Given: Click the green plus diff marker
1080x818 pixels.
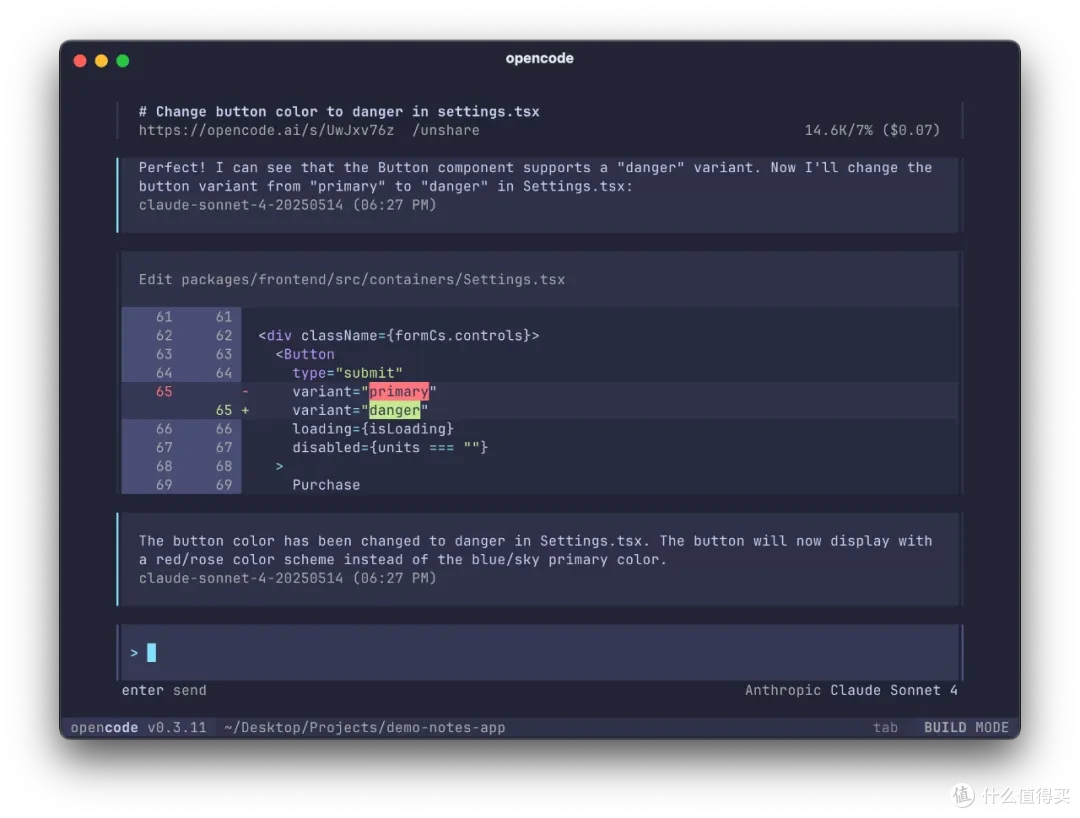Looking at the screenshot, I should click(x=245, y=410).
